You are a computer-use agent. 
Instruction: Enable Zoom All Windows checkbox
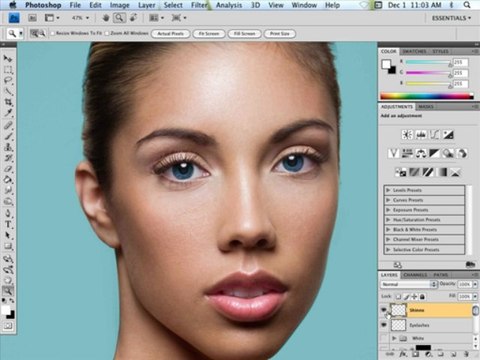tap(107, 33)
